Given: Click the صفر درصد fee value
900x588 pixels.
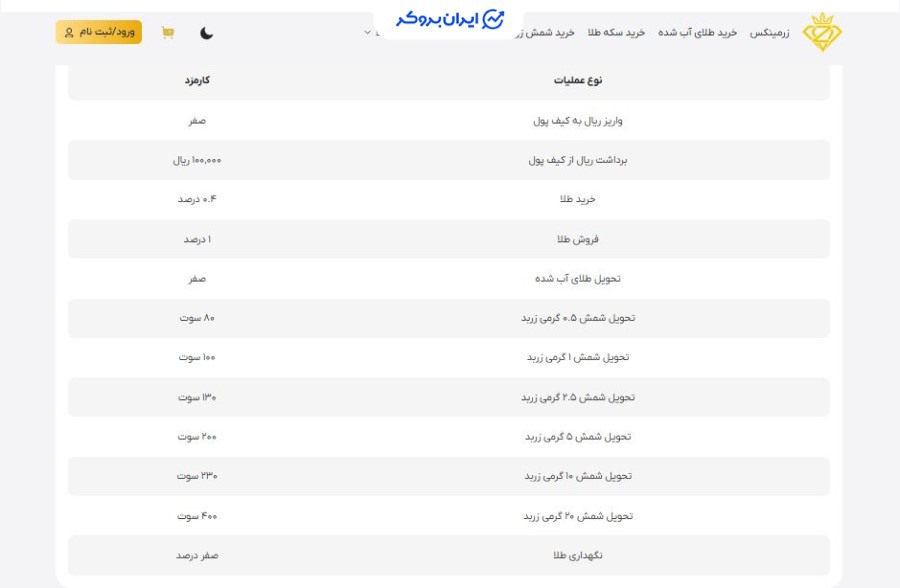Looking at the screenshot, I should (197, 556).
